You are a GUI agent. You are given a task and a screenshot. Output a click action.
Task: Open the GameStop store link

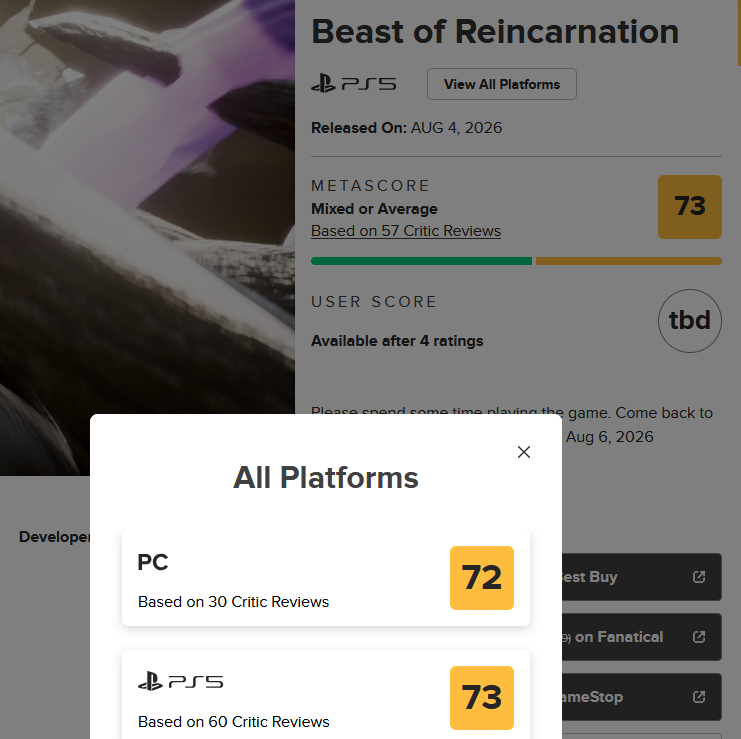point(641,697)
